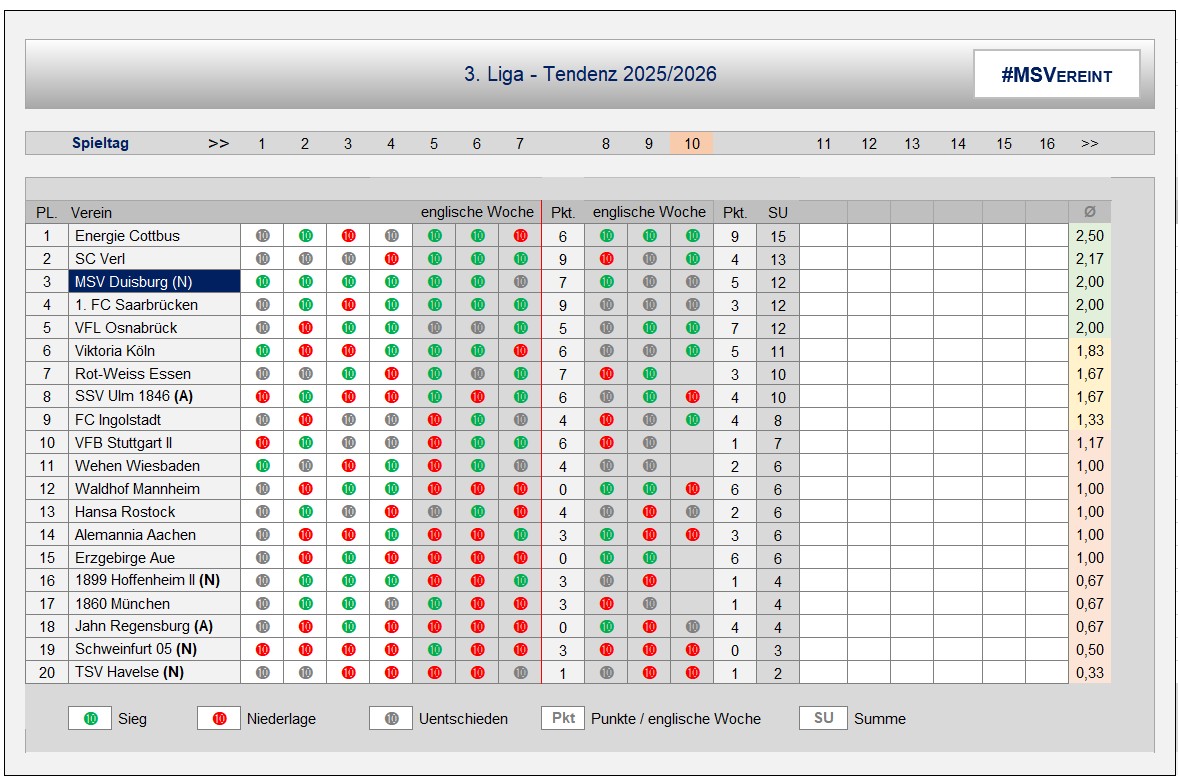This screenshot has width=1178, height=780.
Task: Click Energie Cottbus's matchday 3 loss icon
Action: point(348,236)
